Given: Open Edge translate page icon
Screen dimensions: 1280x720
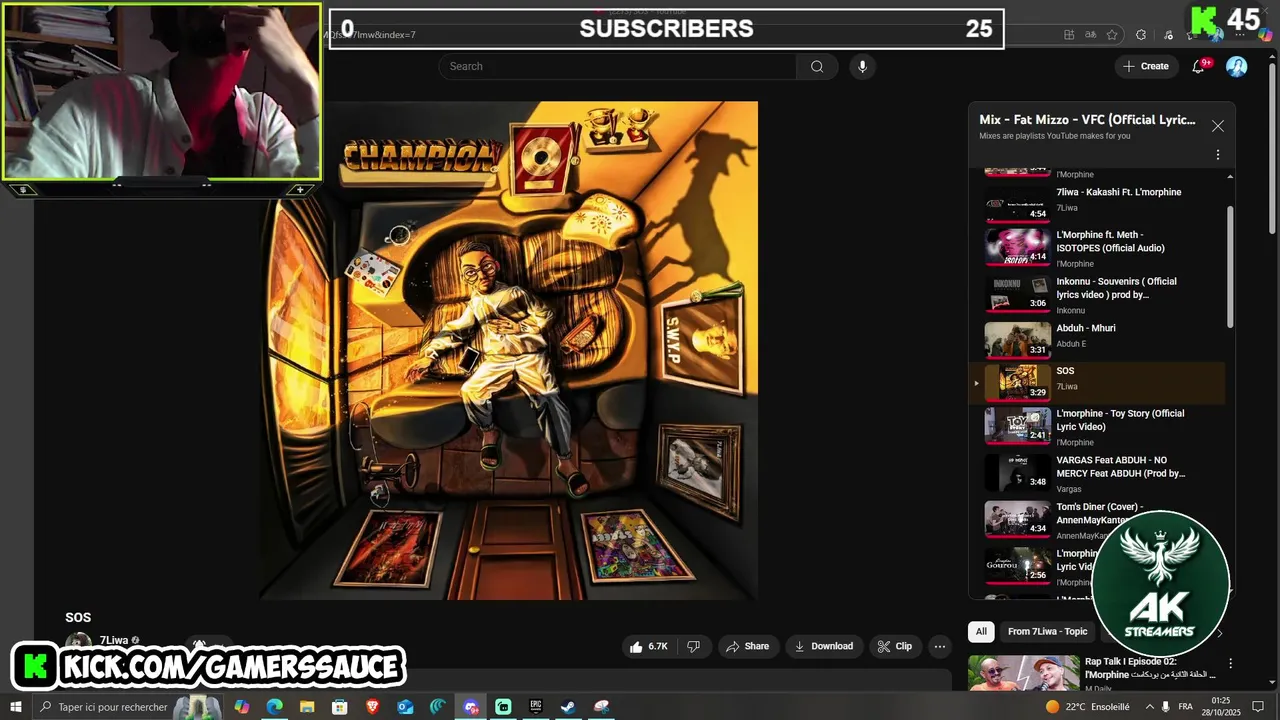Looking at the screenshot, I should tap(1090, 34).
